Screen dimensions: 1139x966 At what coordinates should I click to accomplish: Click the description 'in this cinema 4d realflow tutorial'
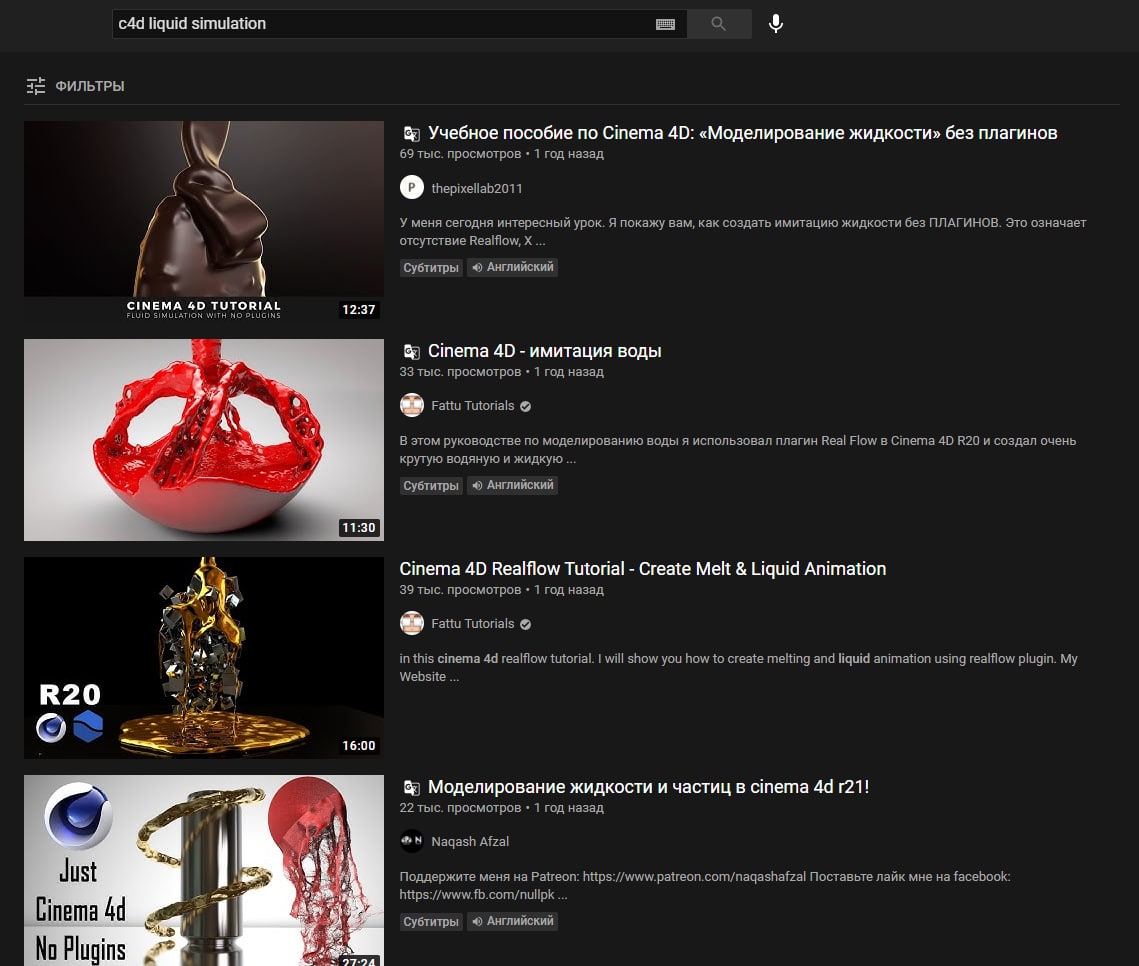coord(738,667)
